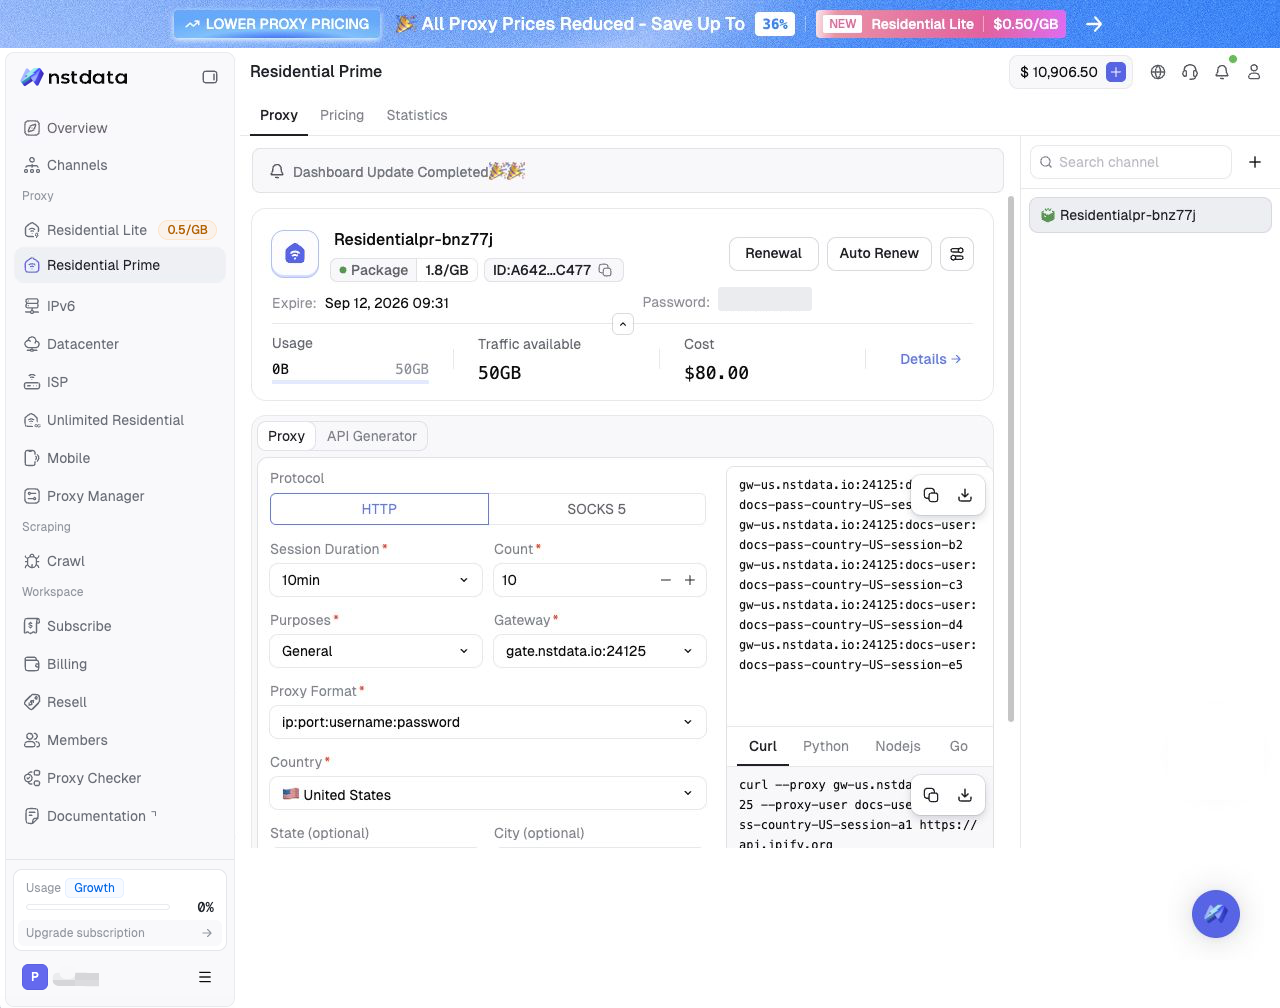Download the generated proxy list
The height and width of the screenshot is (1008, 1280).
(965, 495)
